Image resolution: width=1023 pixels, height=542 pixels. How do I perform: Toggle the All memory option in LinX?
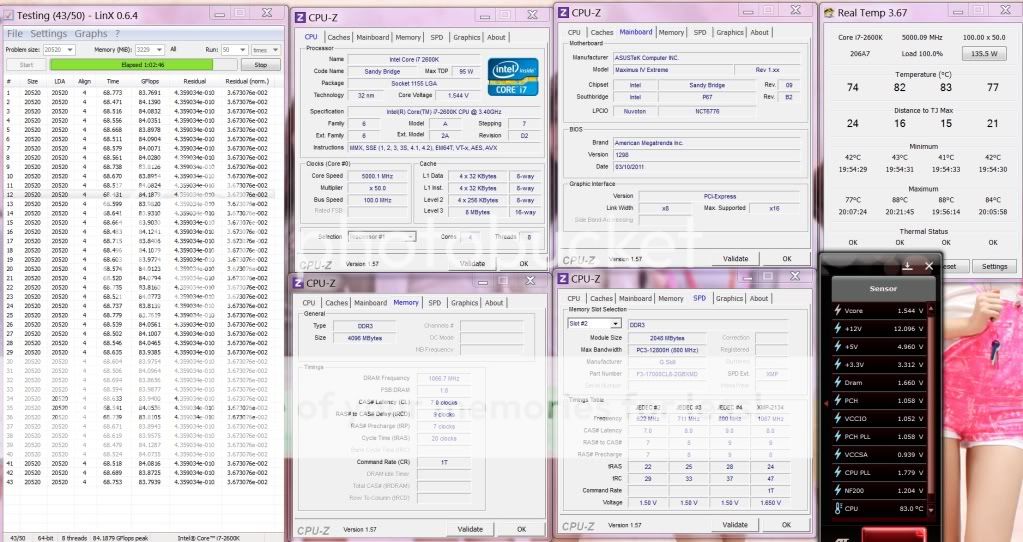pos(173,49)
